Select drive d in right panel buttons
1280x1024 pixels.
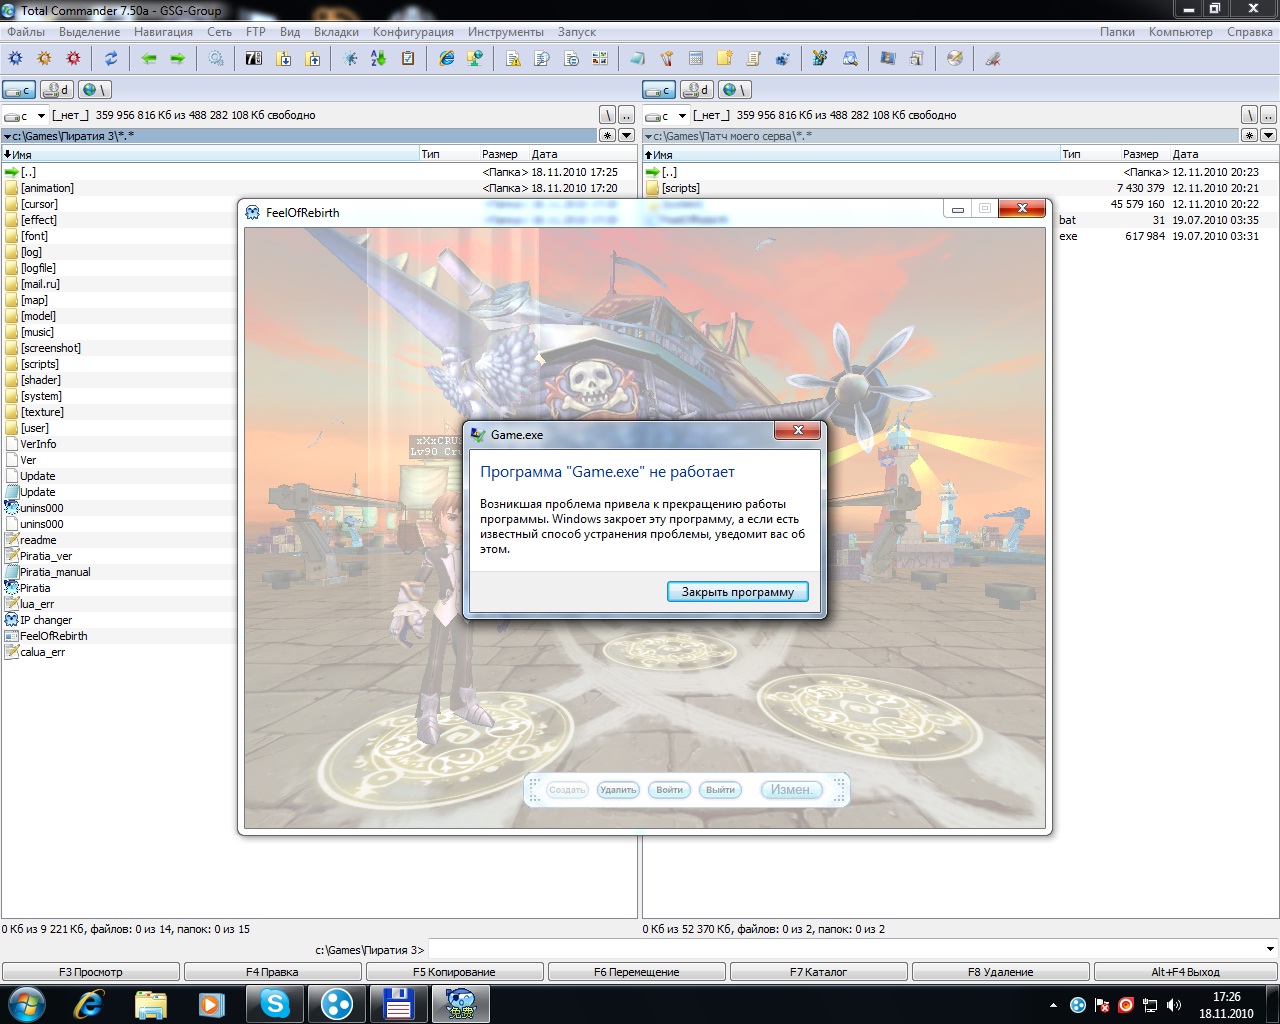pos(697,90)
